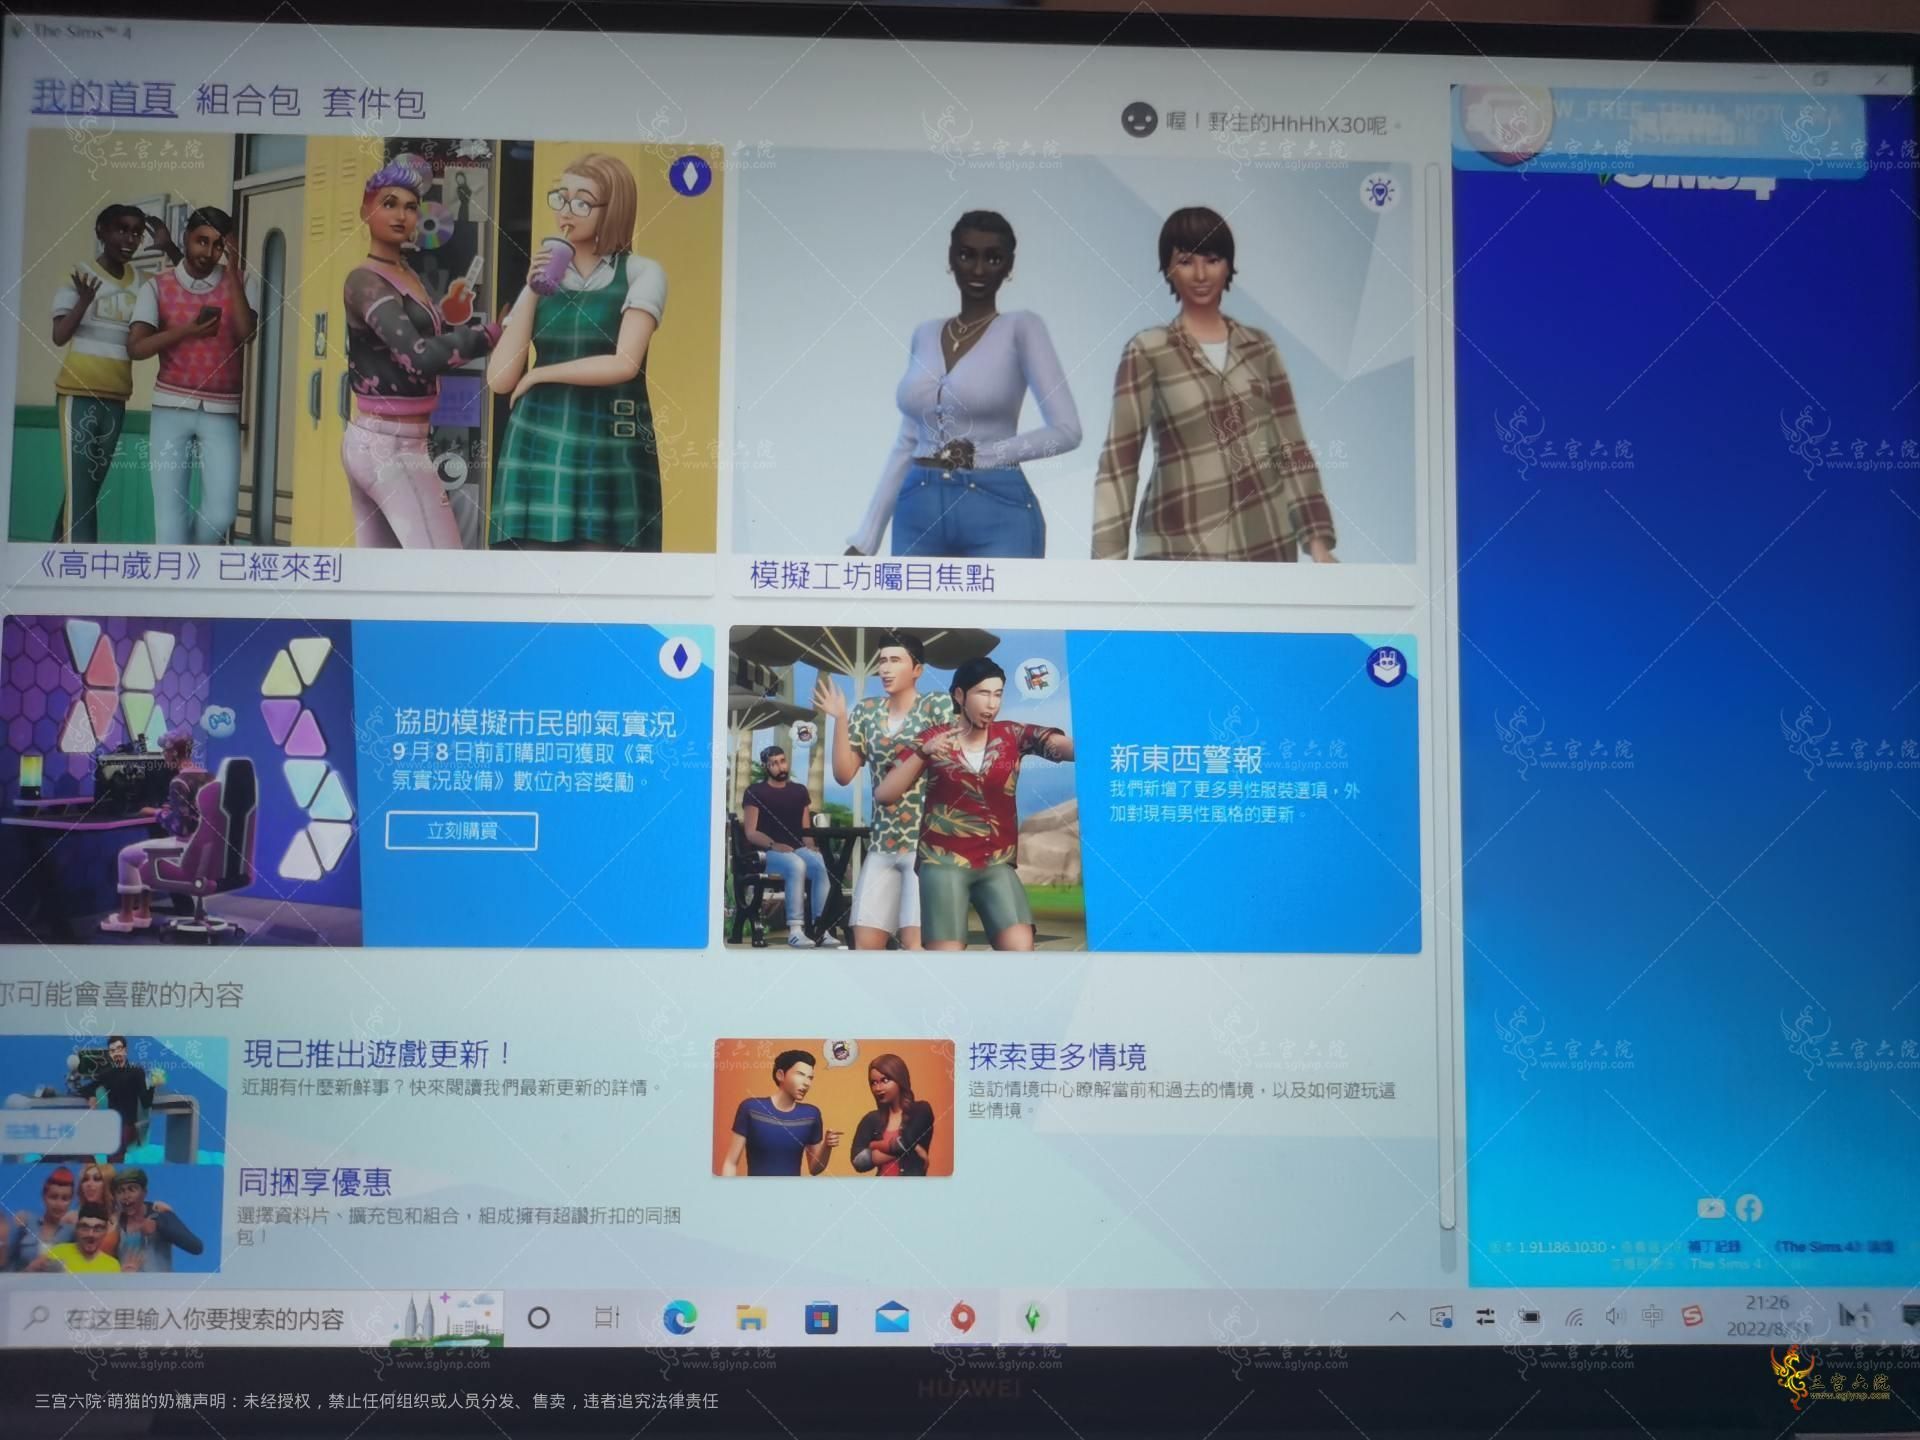This screenshot has height=1440, width=1920.
Task: Open the 新東西警報 card
Action: [x=1072, y=790]
